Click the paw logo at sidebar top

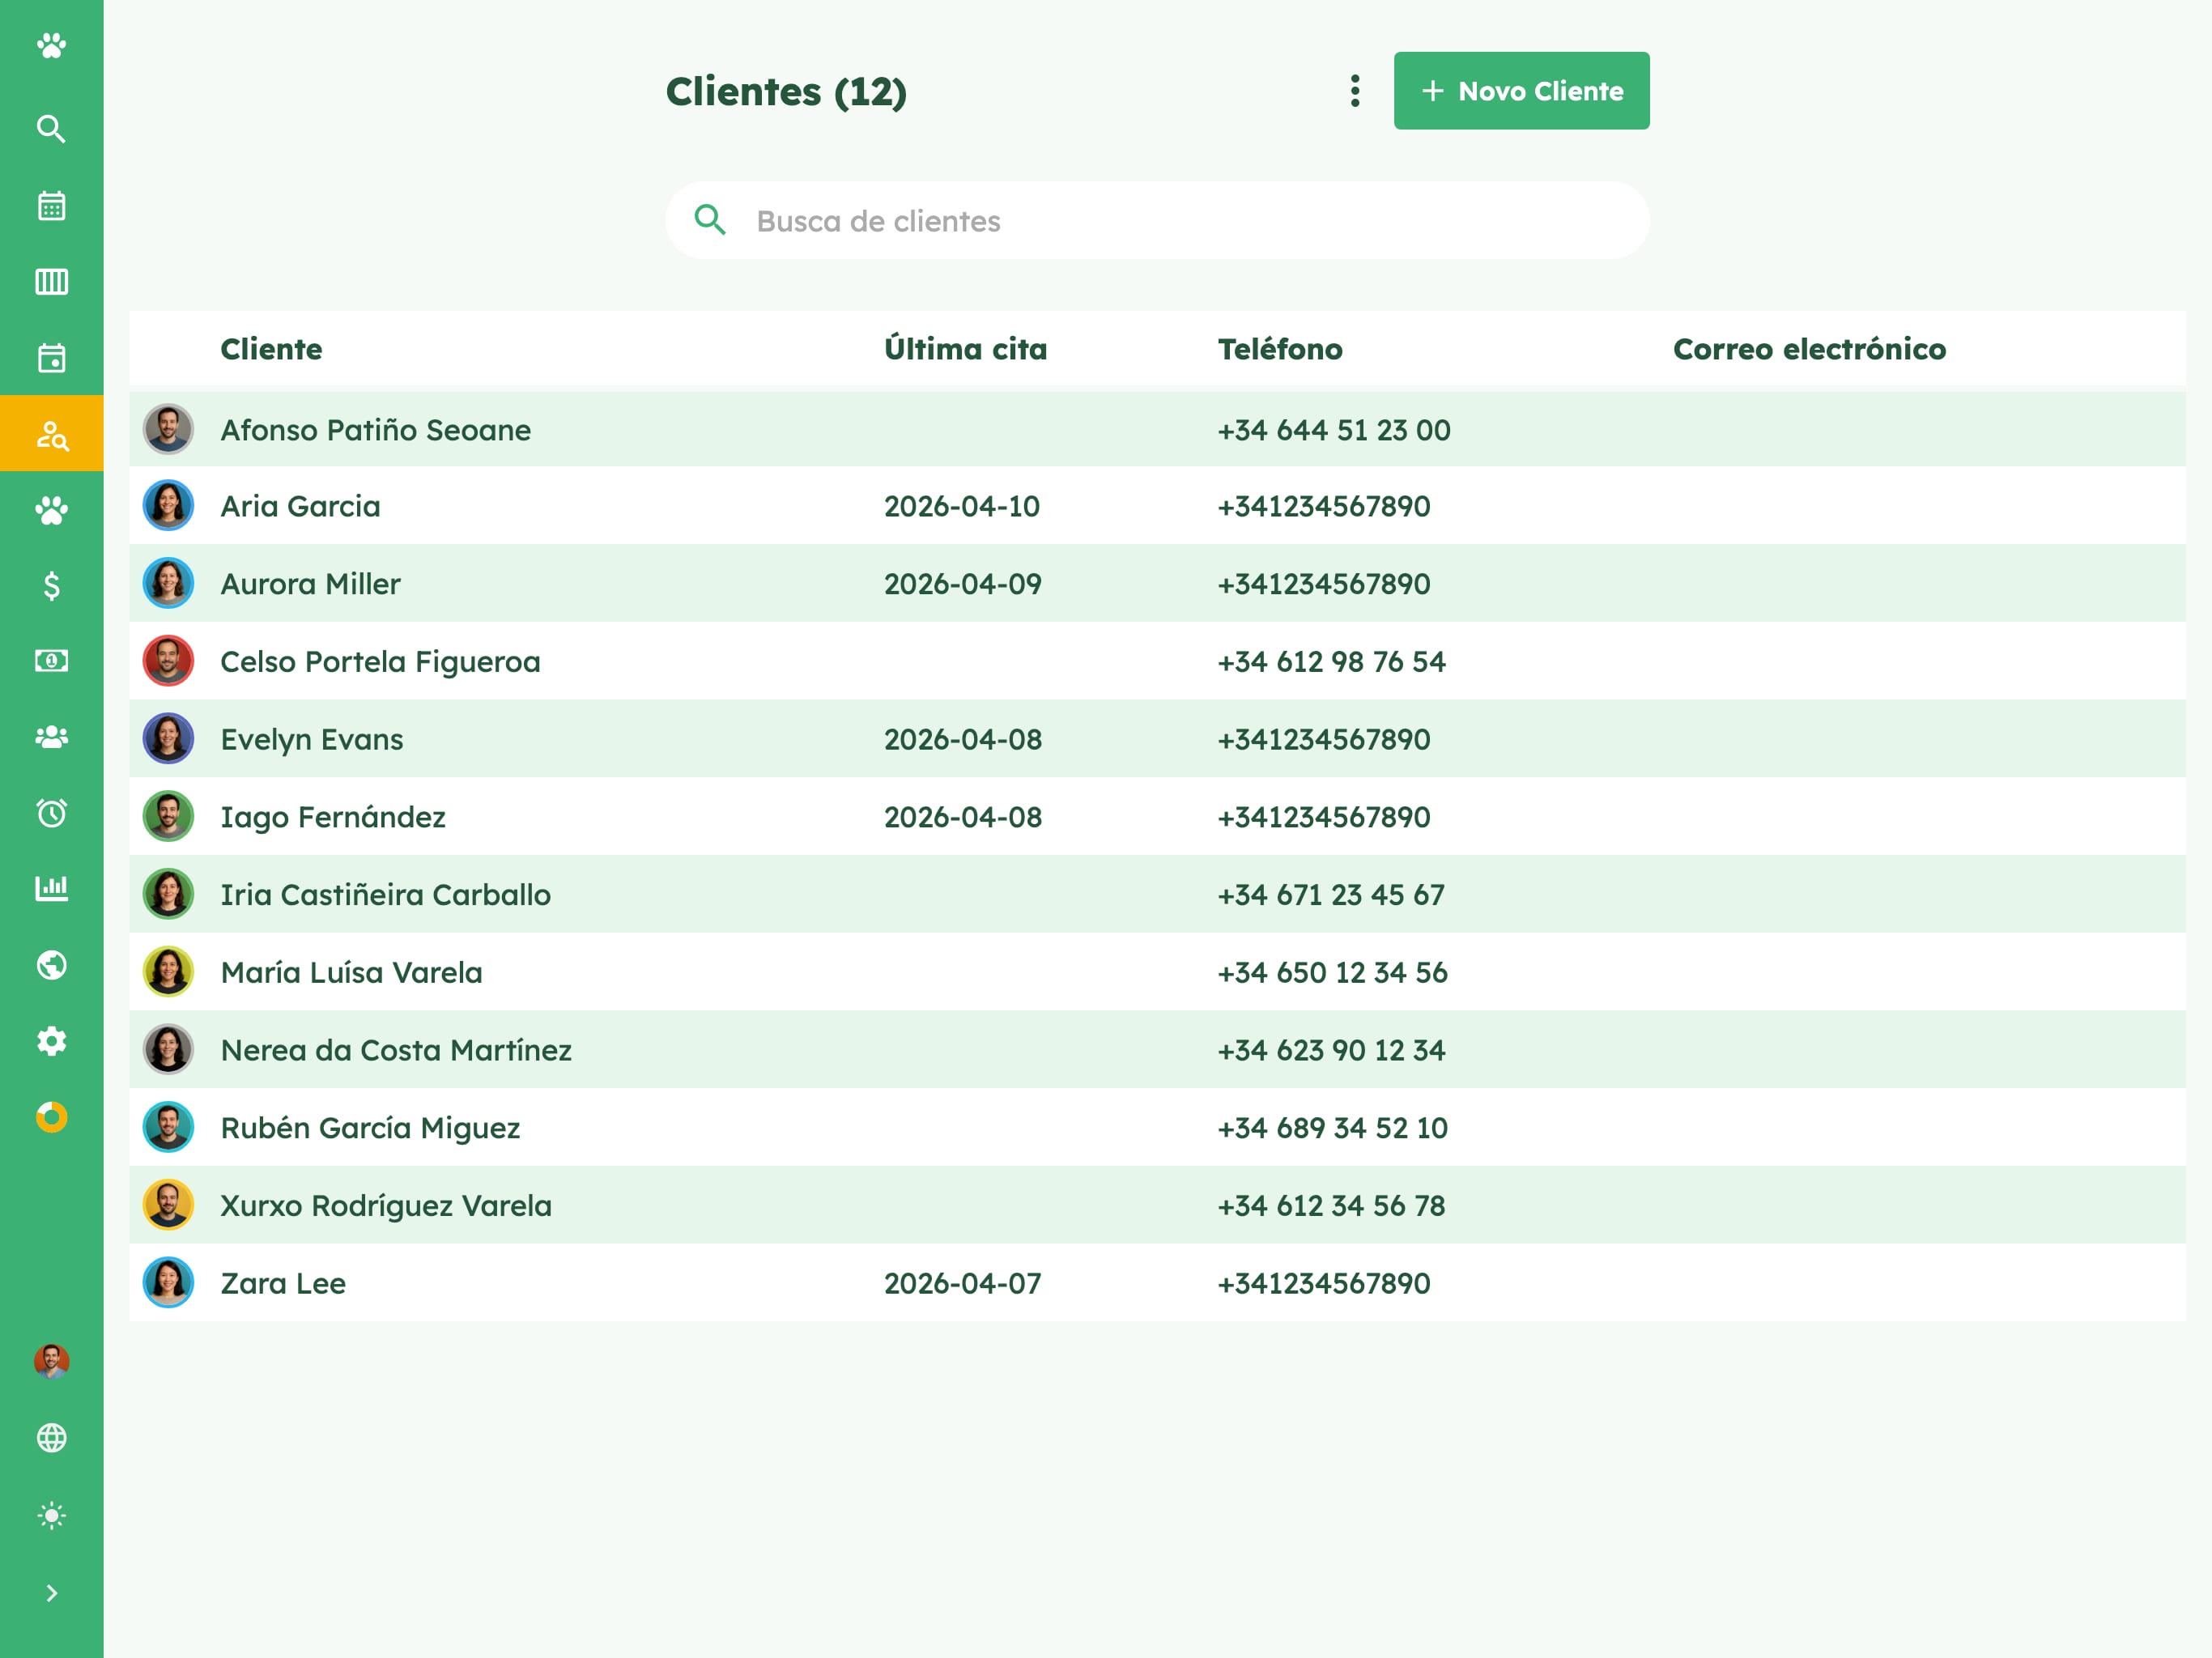(51, 45)
